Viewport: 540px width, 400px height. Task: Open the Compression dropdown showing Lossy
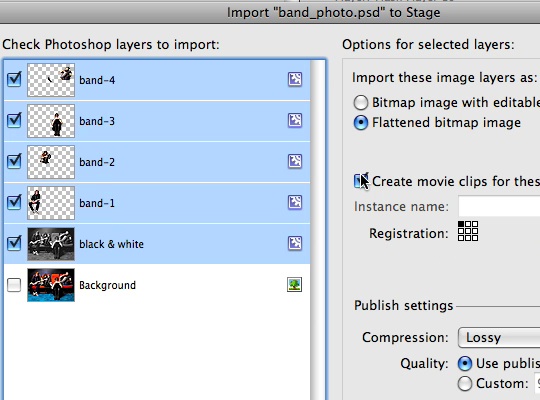click(499, 338)
